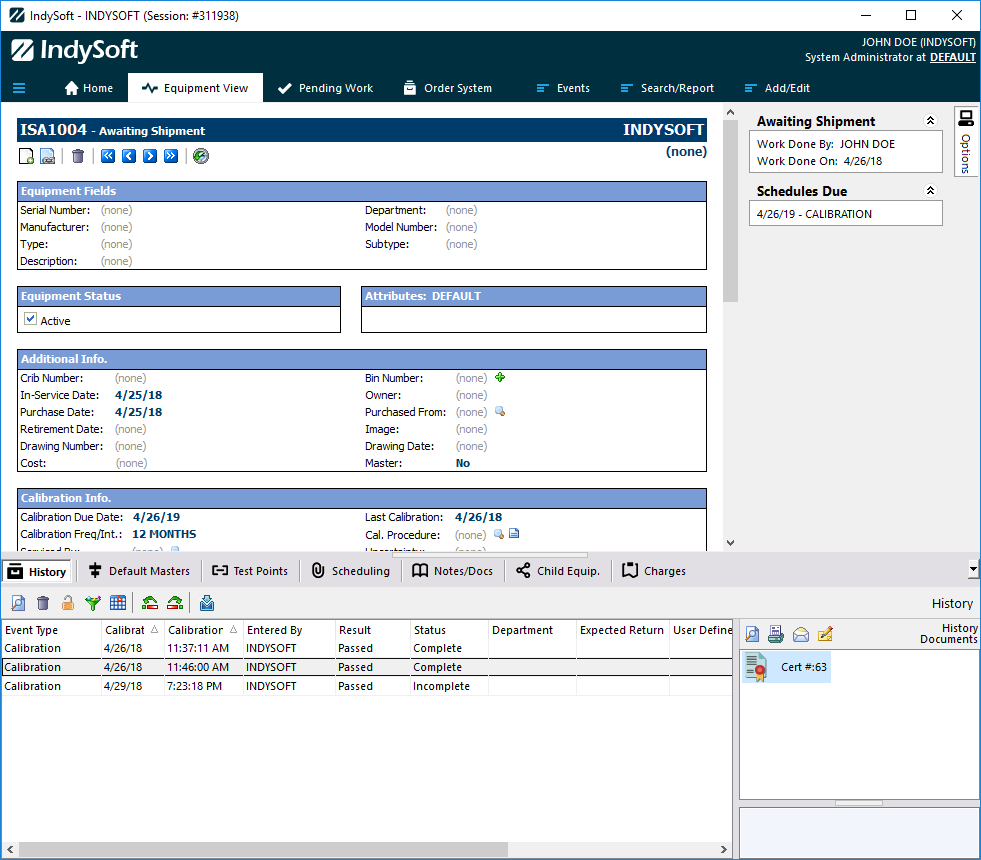Screen dimensions: 981x860
Task: Click the green plus next to Bin Number
Action: click(500, 378)
